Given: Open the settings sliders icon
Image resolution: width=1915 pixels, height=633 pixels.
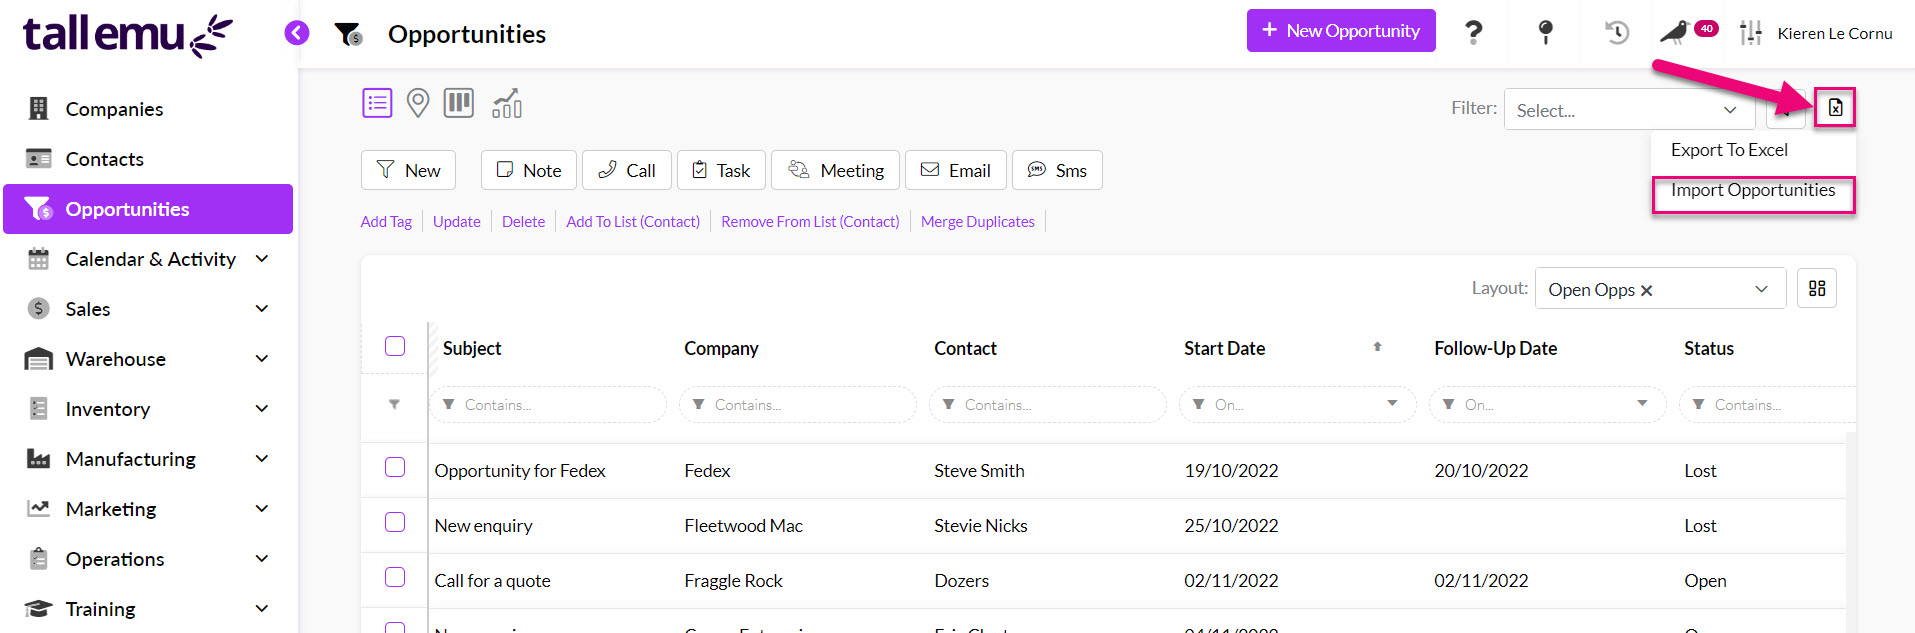Looking at the screenshot, I should [1751, 33].
